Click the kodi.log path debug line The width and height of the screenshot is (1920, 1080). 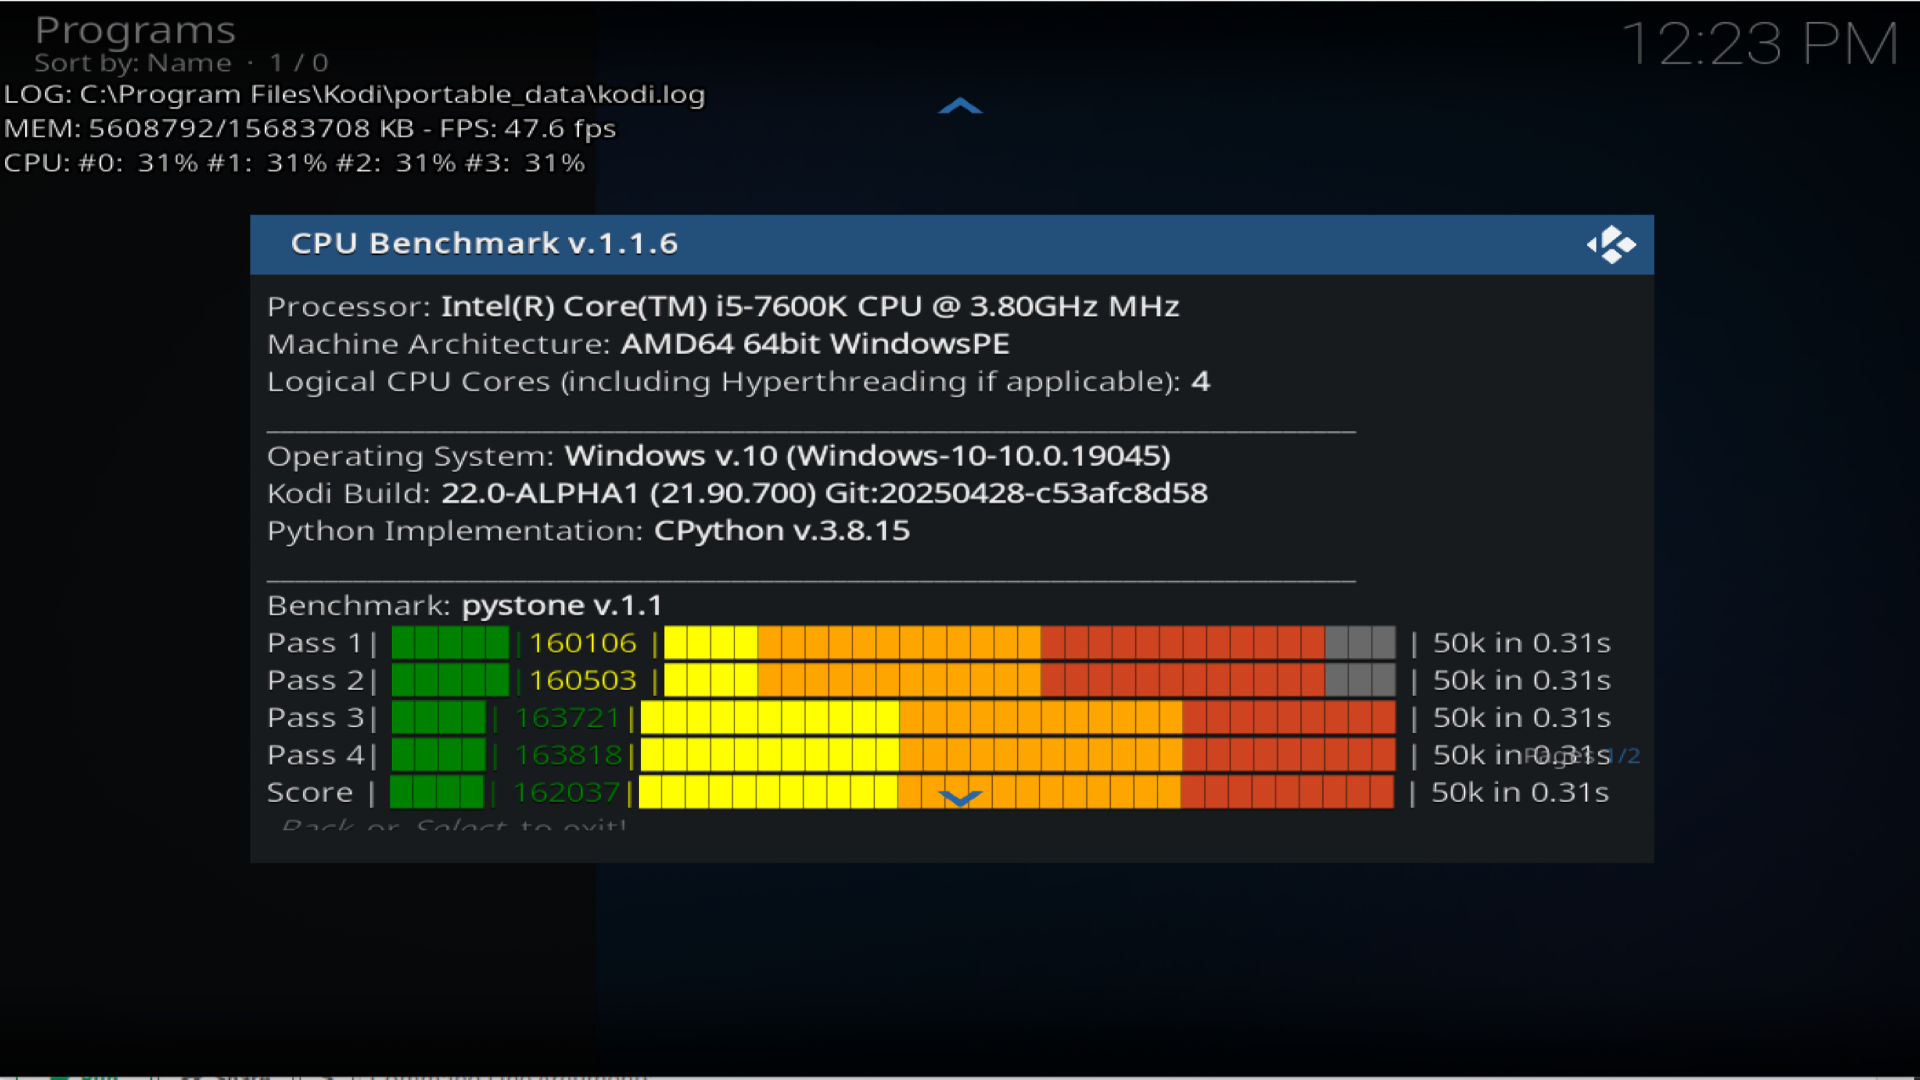pos(354,95)
